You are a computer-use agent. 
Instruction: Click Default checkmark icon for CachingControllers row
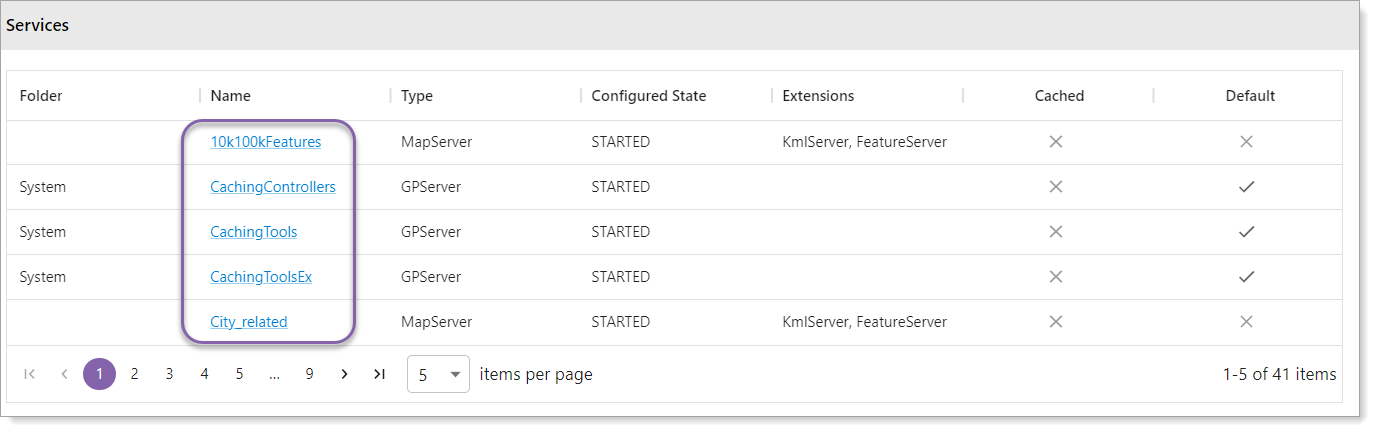pos(1246,187)
